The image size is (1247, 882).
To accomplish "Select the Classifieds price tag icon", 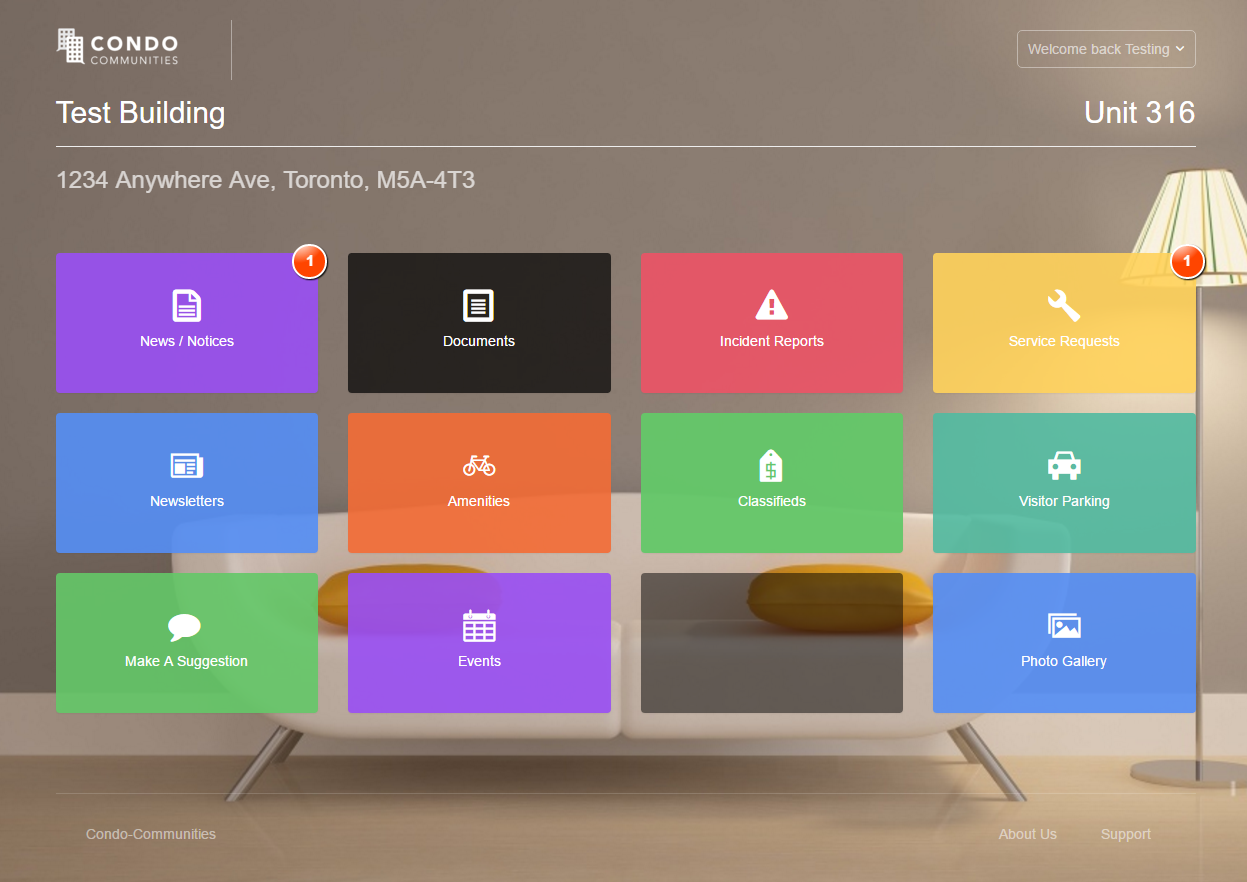I will click(771, 465).
